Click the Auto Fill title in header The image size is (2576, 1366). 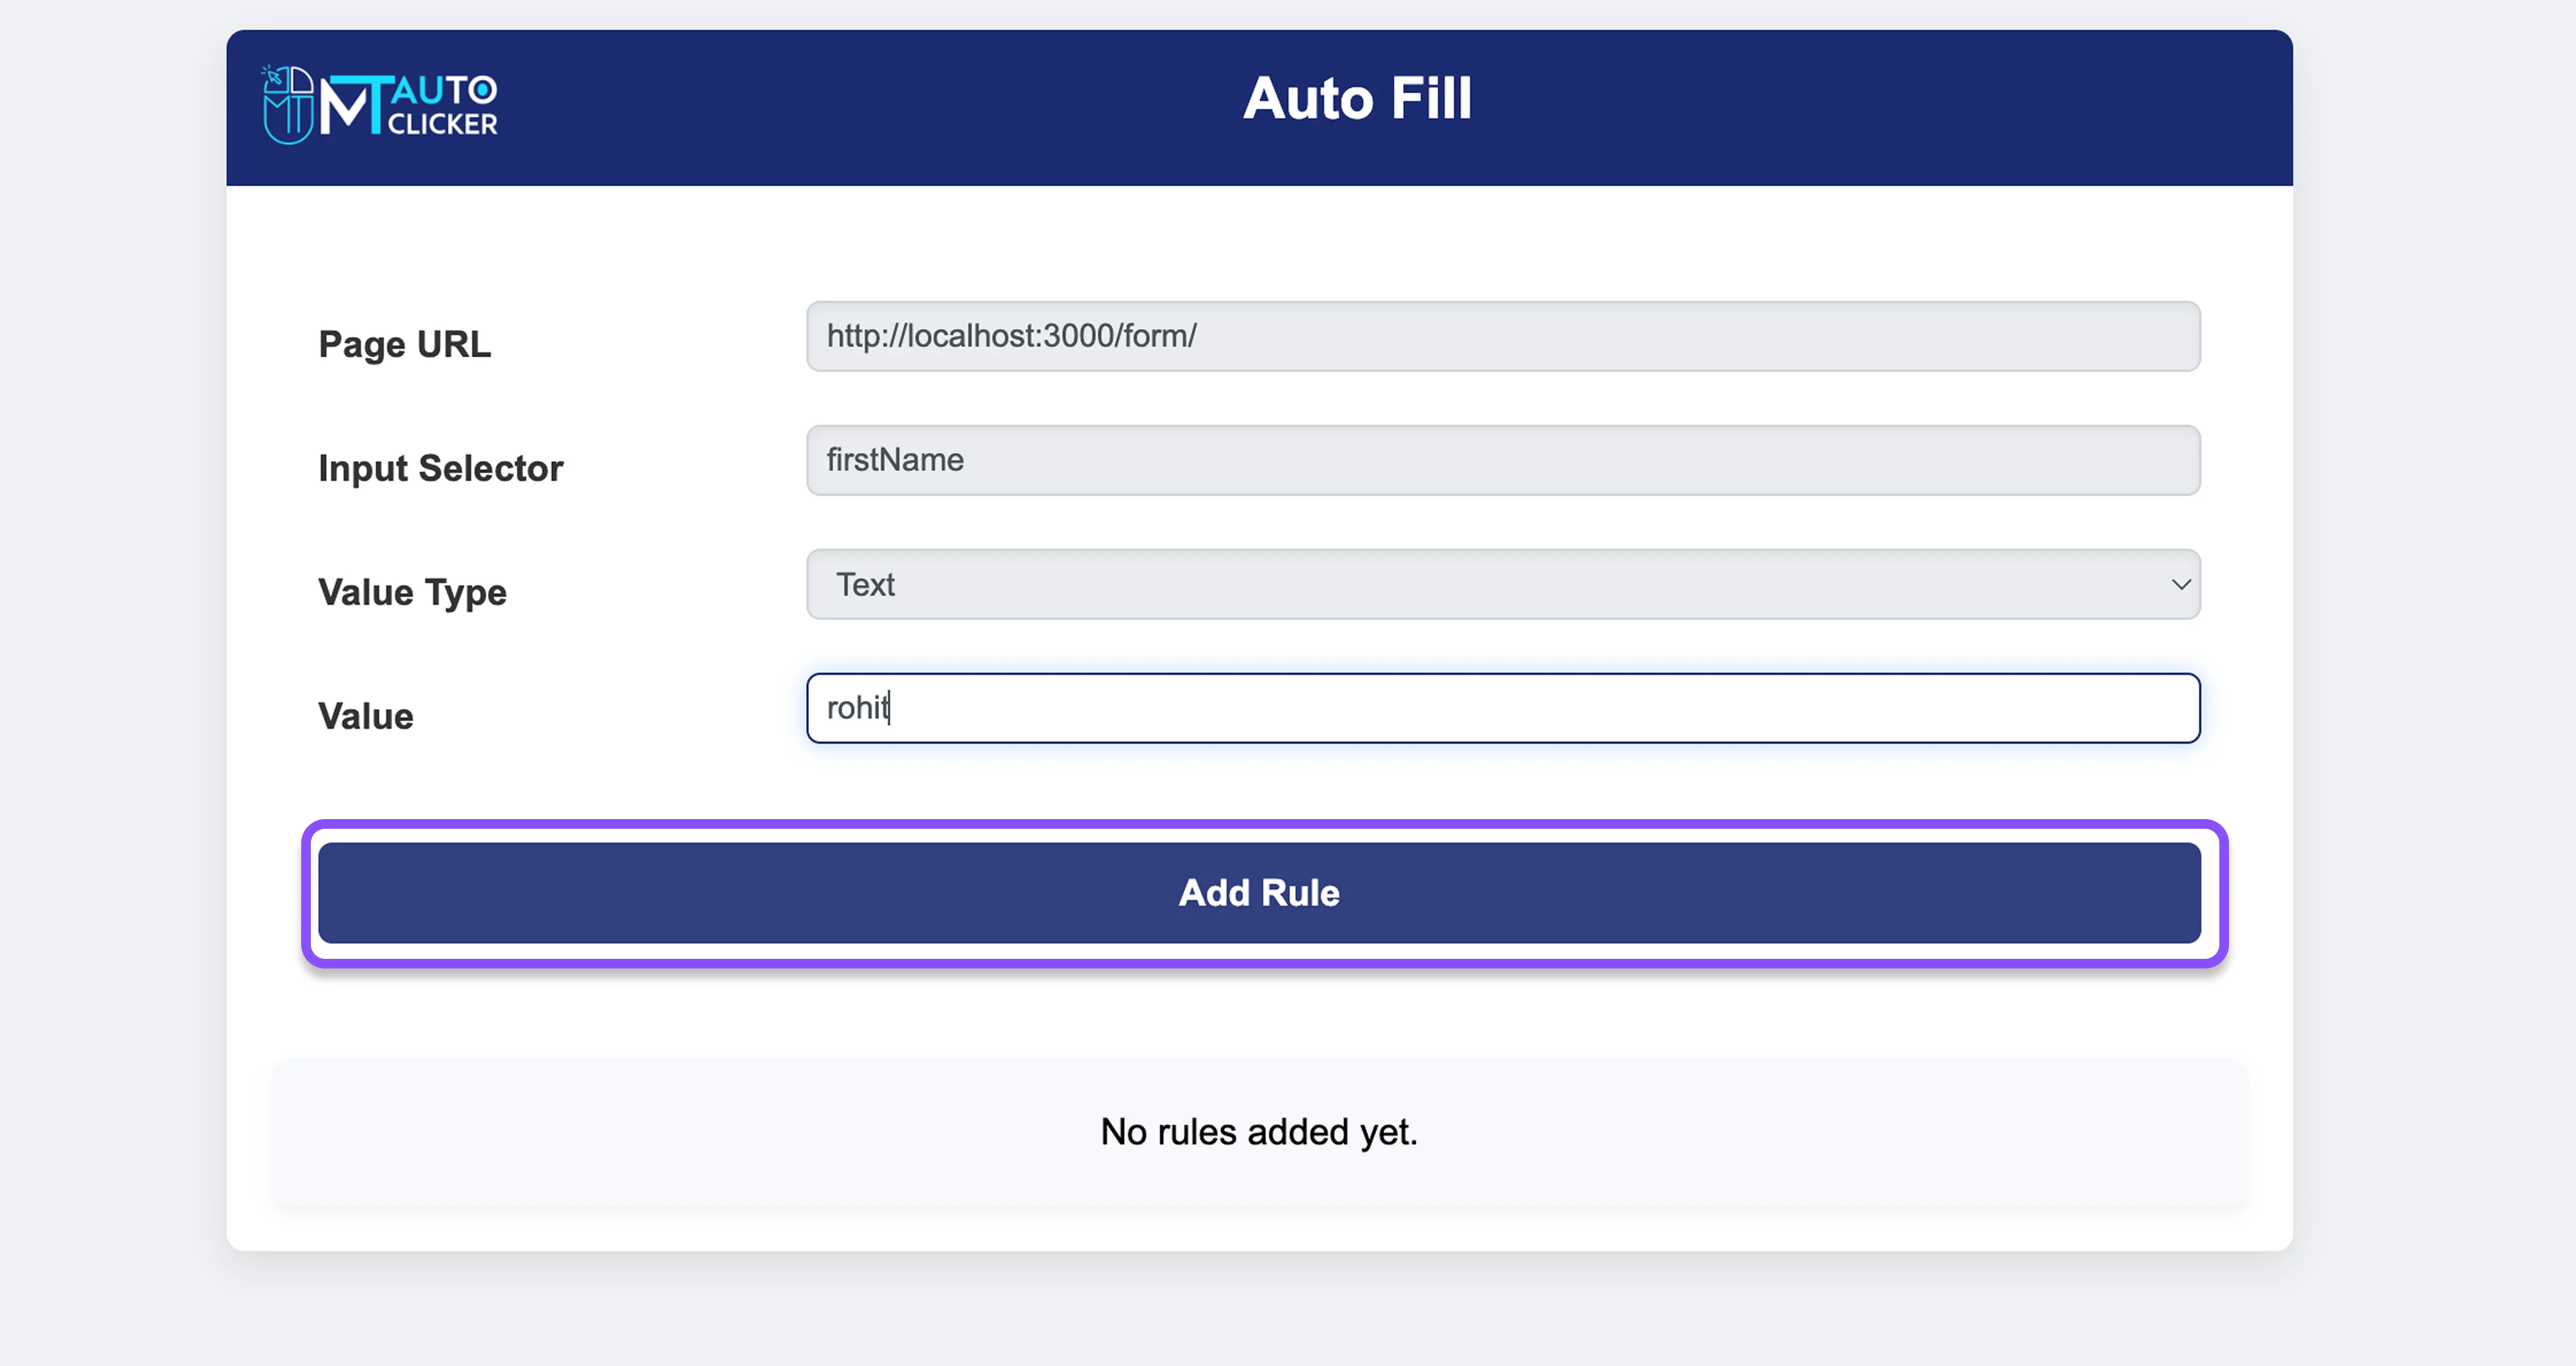(x=1358, y=98)
